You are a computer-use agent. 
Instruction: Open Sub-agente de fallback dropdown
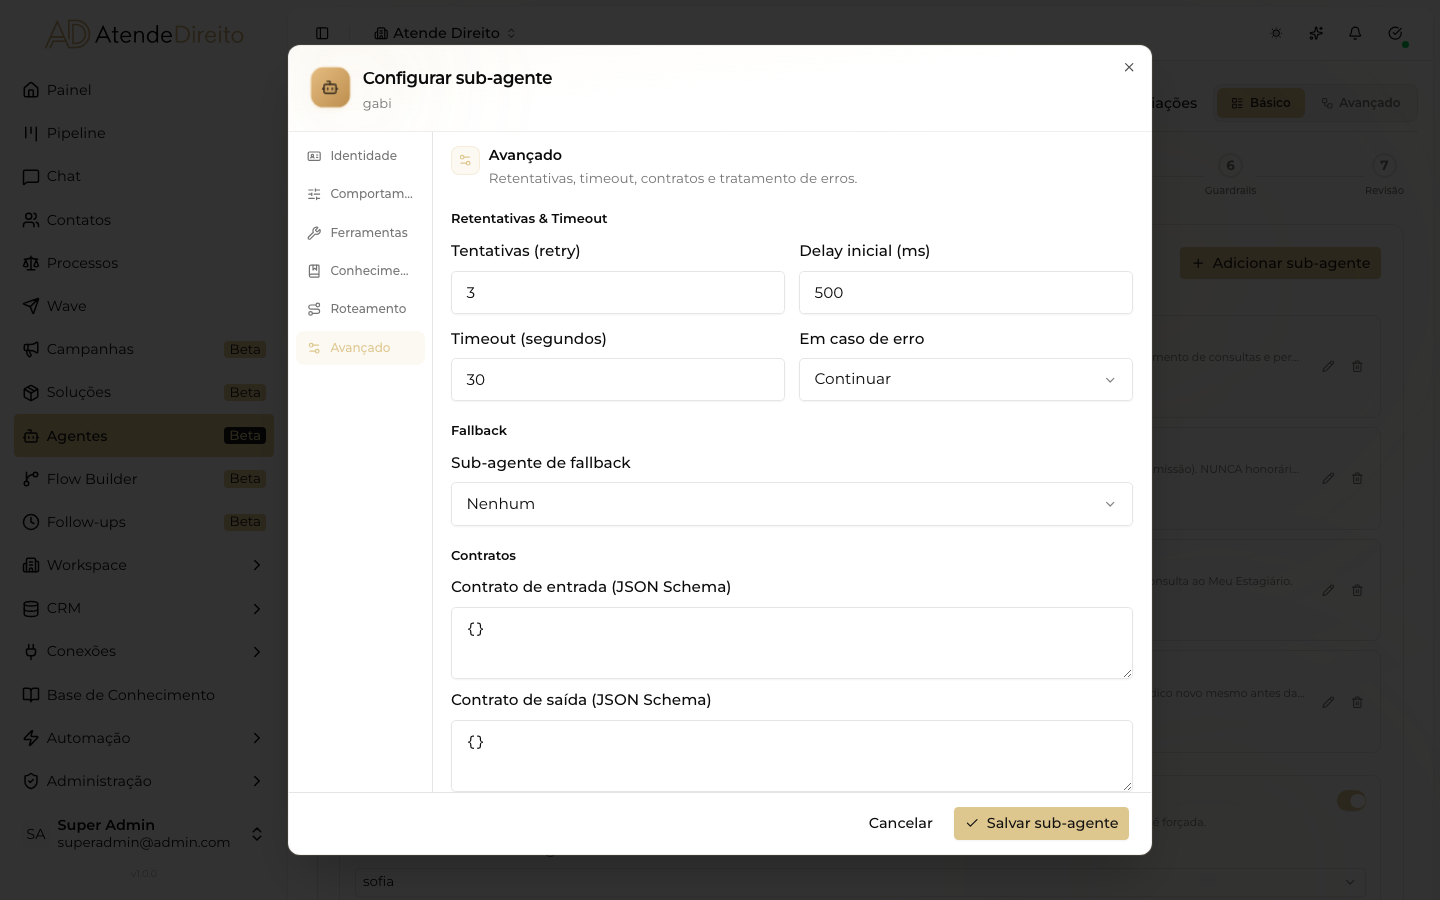(x=792, y=504)
